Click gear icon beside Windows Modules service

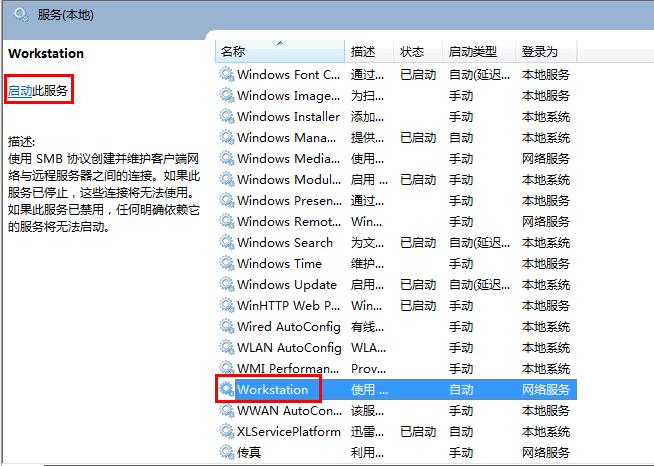[227, 179]
